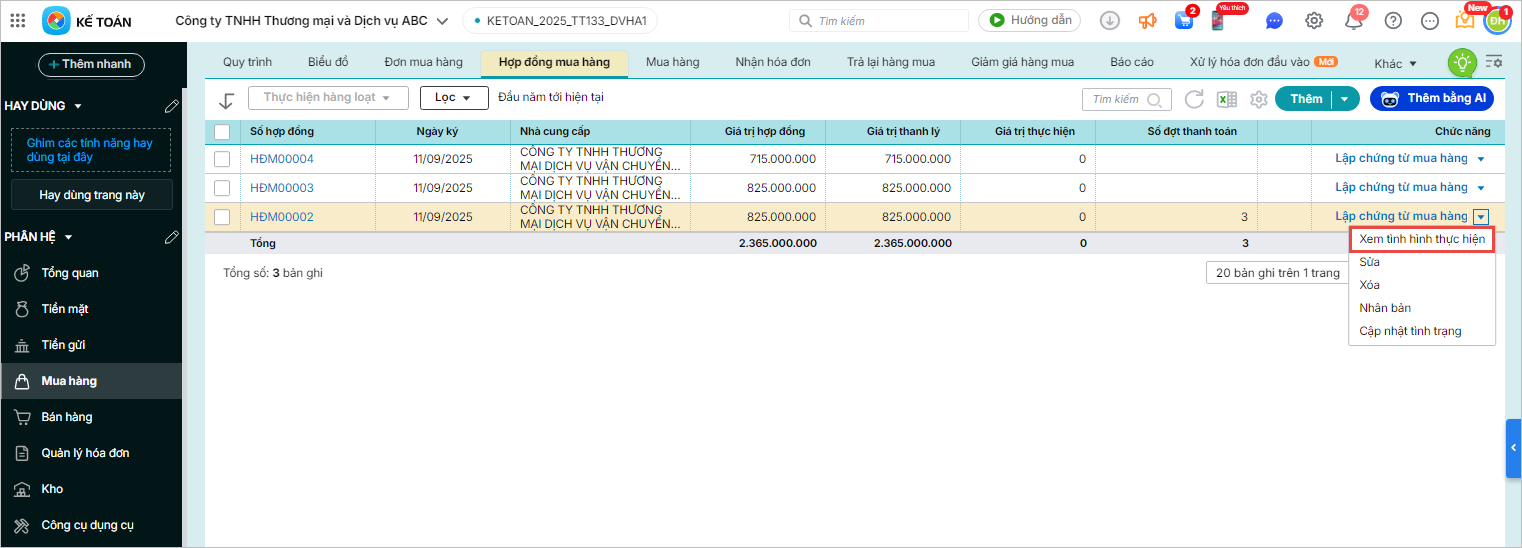Click the Excel export icon
The height and width of the screenshot is (548, 1522).
(1226, 99)
